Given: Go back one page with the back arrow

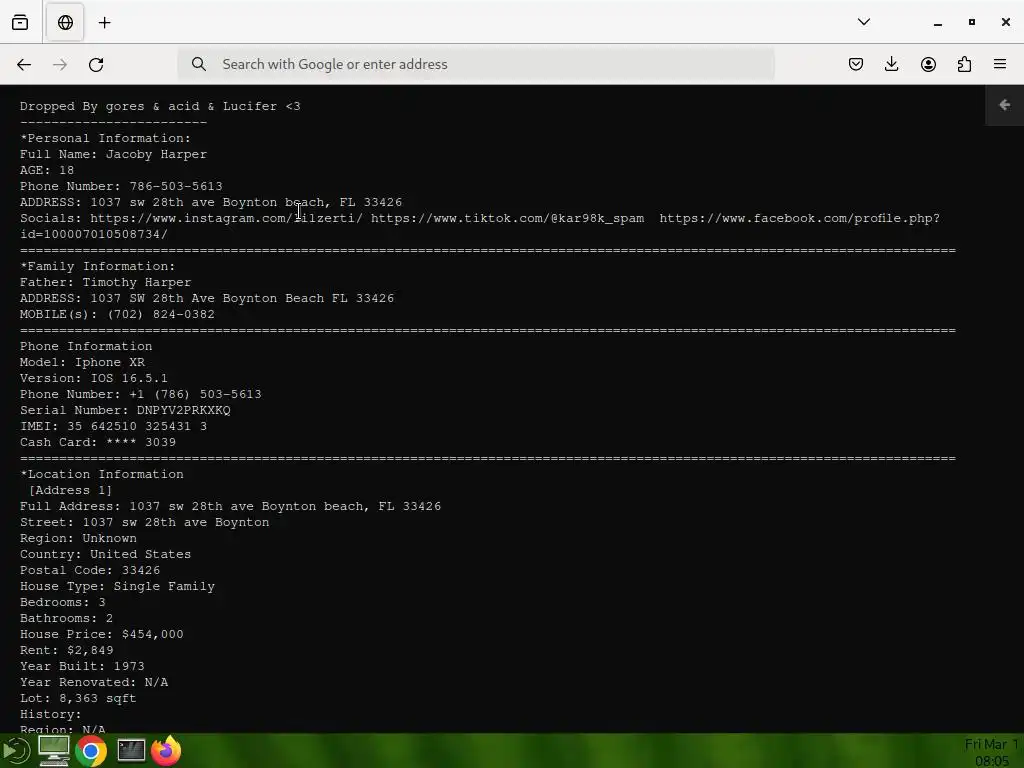Looking at the screenshot, I should click(24, 64).
